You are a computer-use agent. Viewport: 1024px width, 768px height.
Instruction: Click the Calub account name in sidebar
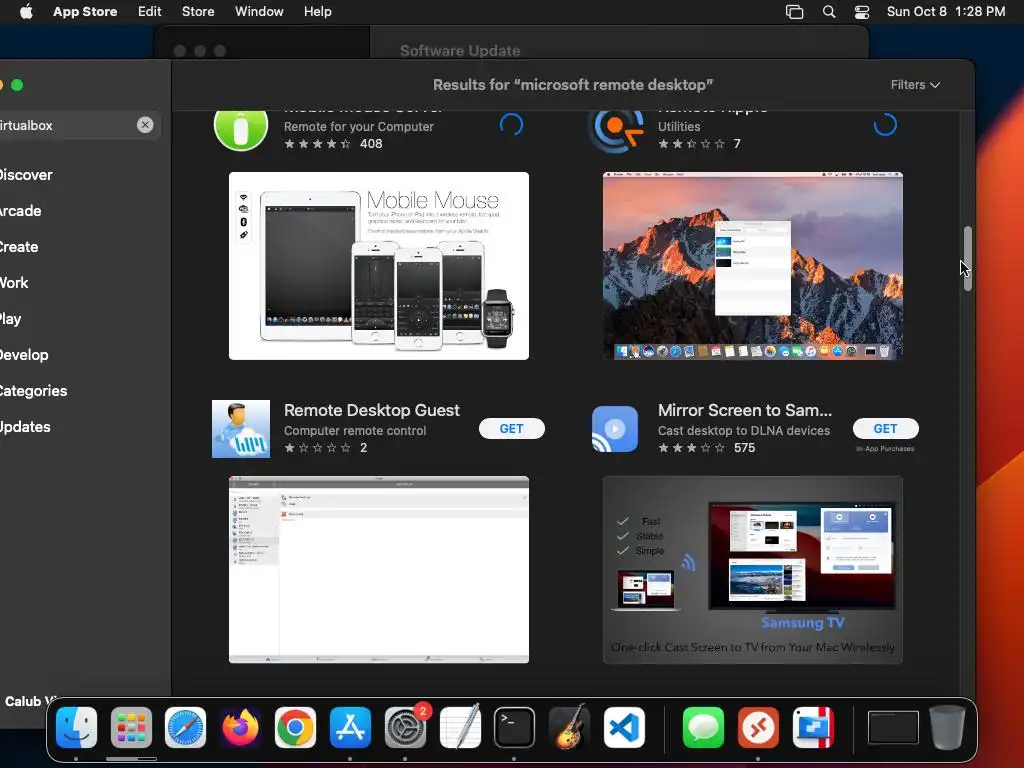pos(29,701)
